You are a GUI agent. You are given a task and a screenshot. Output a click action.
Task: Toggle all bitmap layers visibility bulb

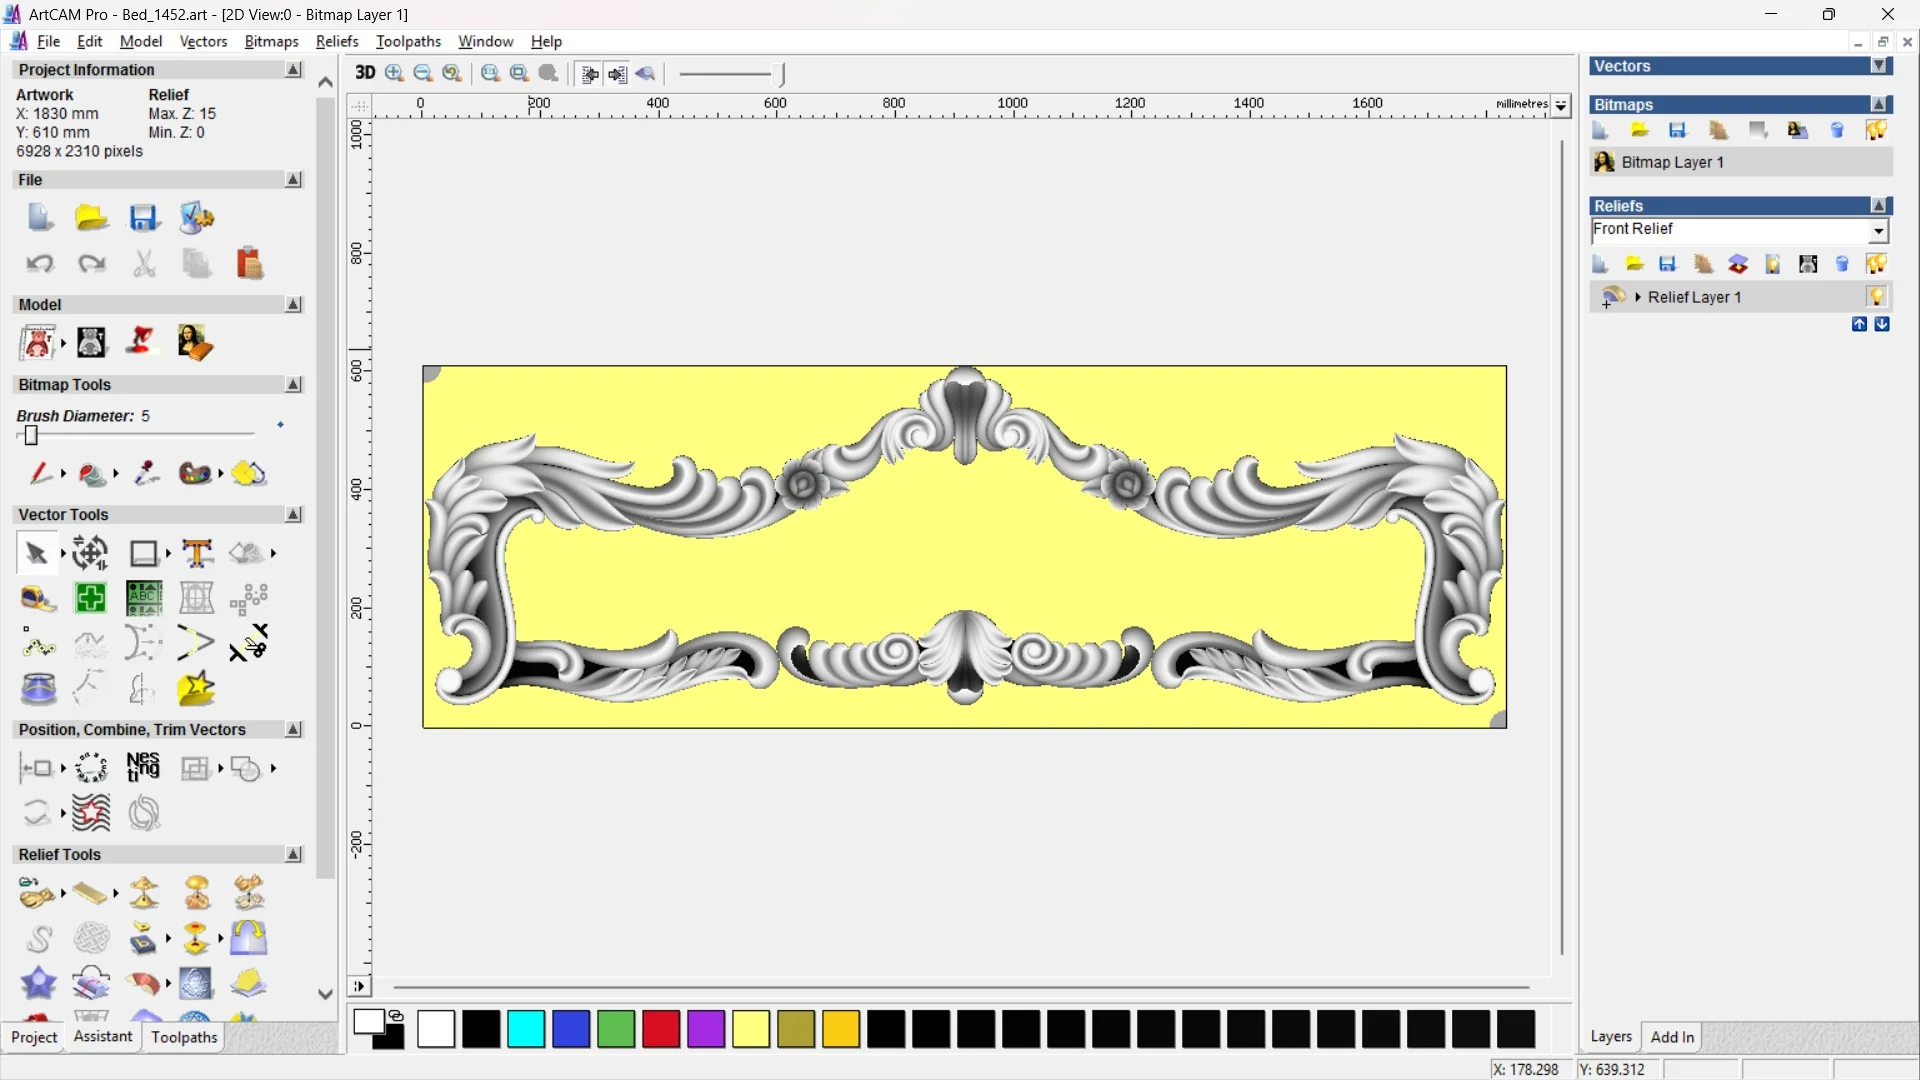[1876, 130]
